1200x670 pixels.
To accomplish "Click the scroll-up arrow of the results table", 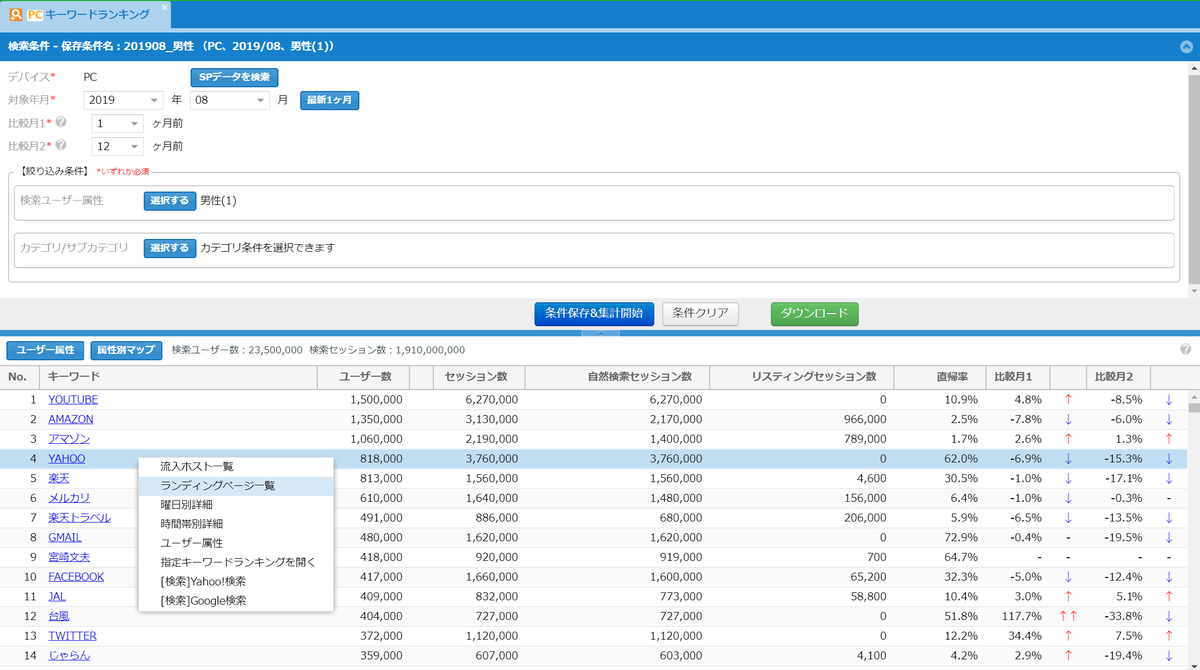I will click(x=1194, y=397).
